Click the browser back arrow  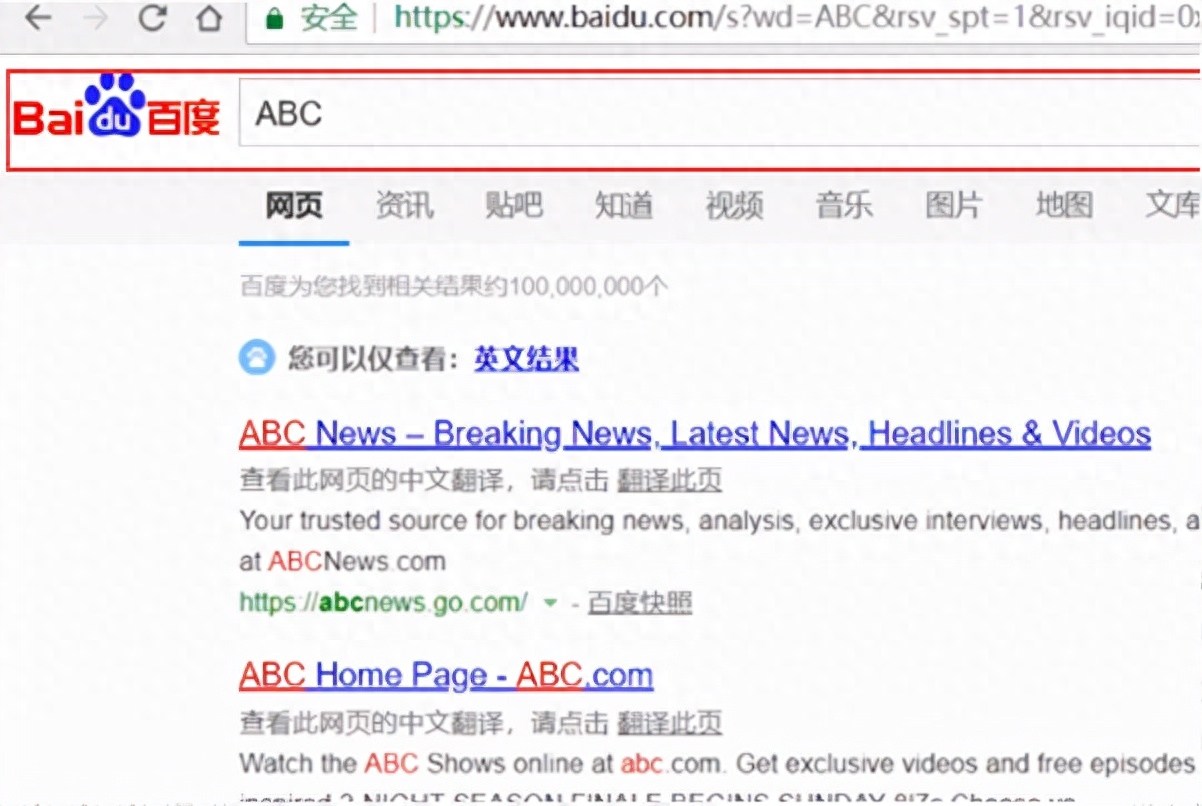click(38, 17)
